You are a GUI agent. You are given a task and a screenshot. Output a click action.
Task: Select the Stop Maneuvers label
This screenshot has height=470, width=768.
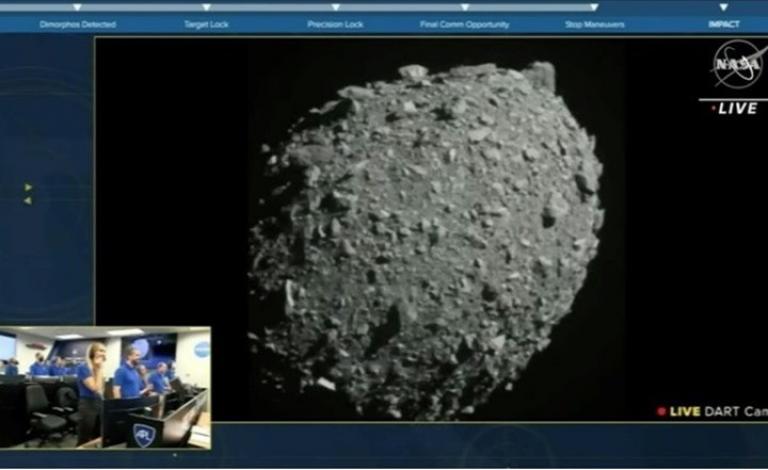595,24
